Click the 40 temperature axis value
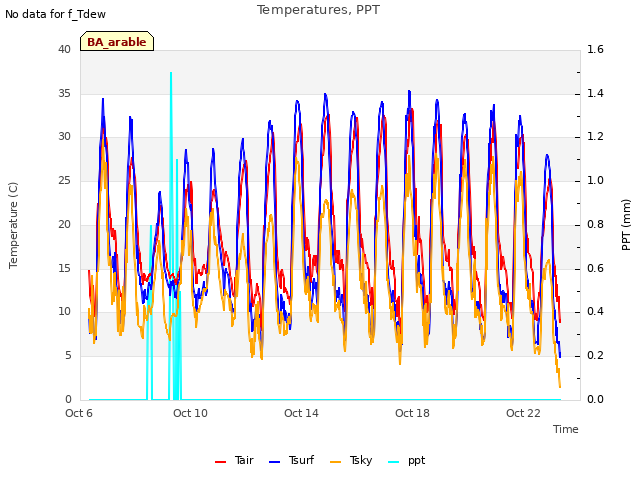The height and width of the screenshot is (480, 640). click(64, 49)
